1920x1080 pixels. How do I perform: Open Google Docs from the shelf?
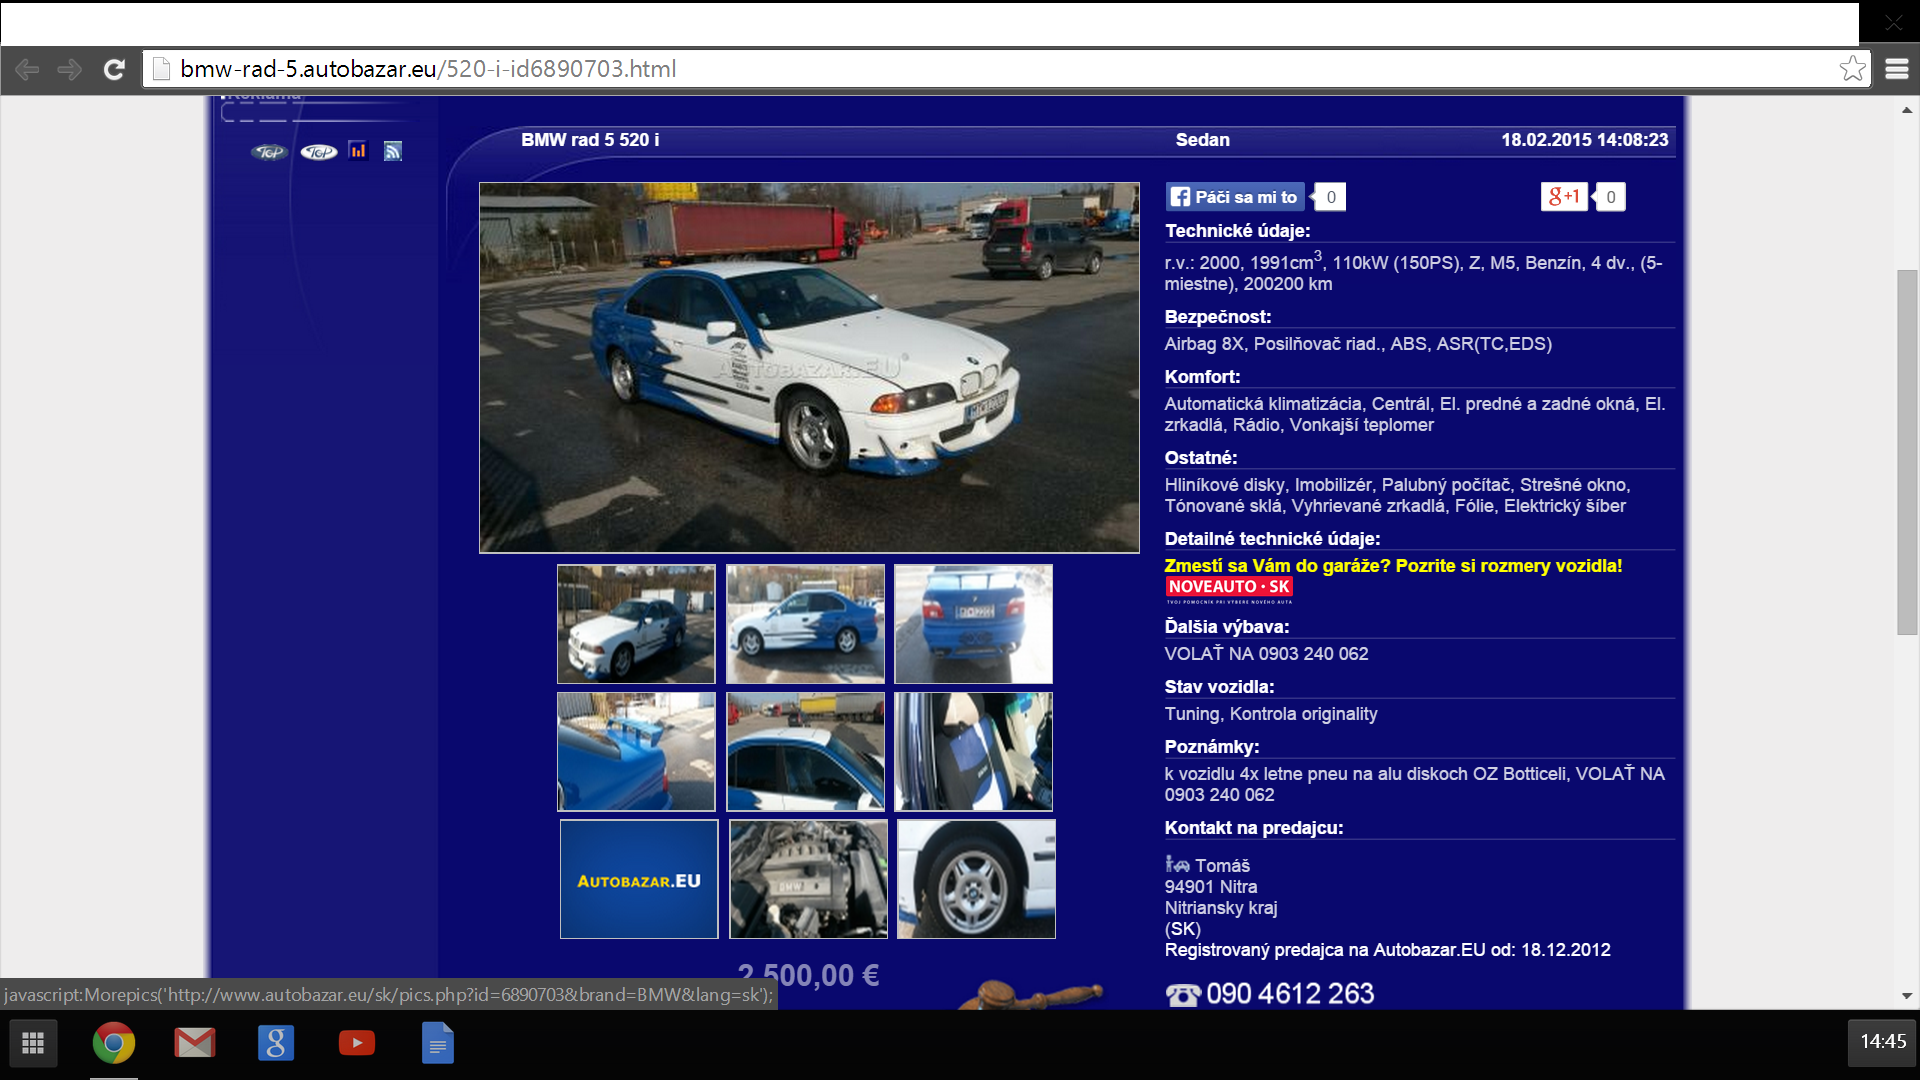437,1043
